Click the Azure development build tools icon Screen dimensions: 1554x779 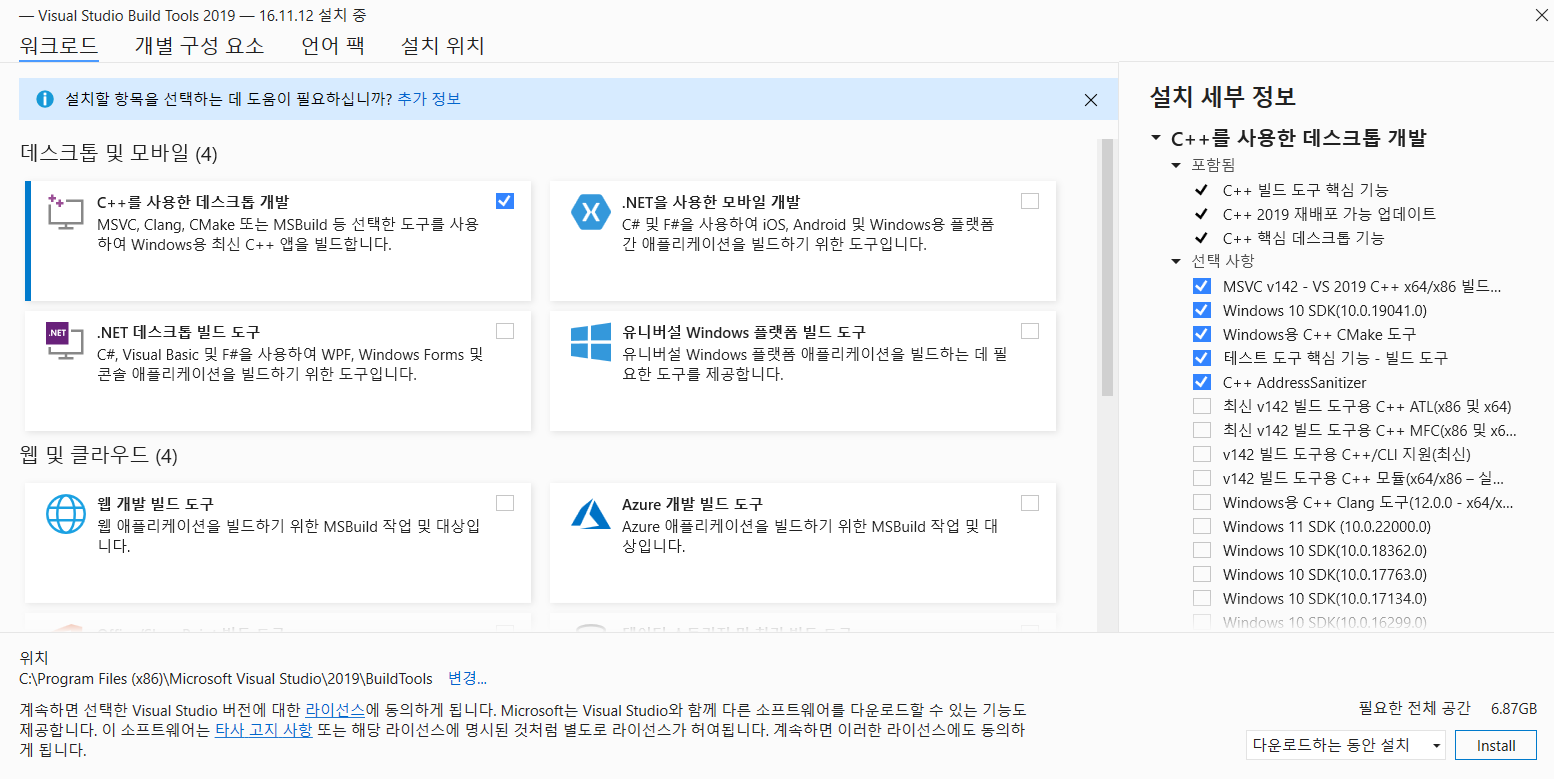click(x=590, y=514)
